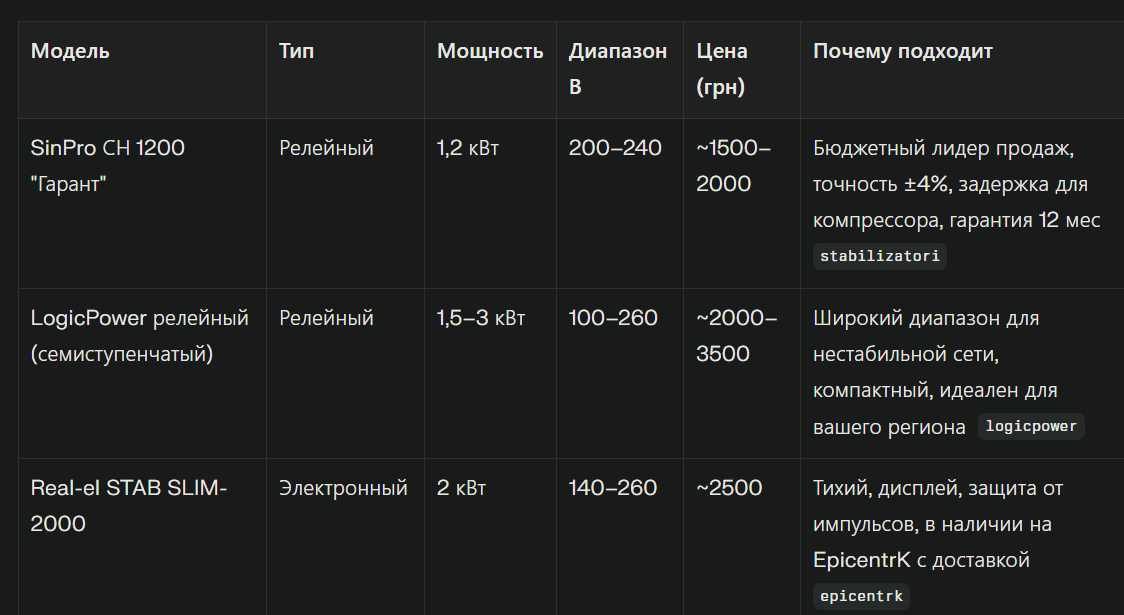This screenshot has width=1124, height=615.
Task: Click the "~2000–3500" price cell
Action: (x=736, y=336)
